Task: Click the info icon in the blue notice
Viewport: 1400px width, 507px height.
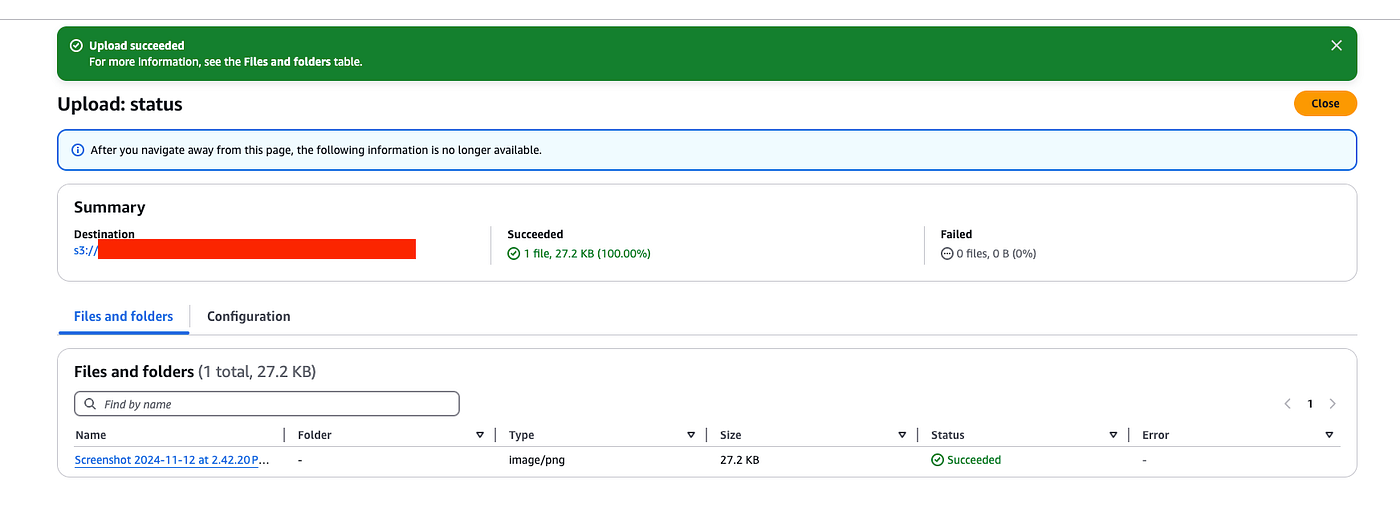Action: (78, 150)
